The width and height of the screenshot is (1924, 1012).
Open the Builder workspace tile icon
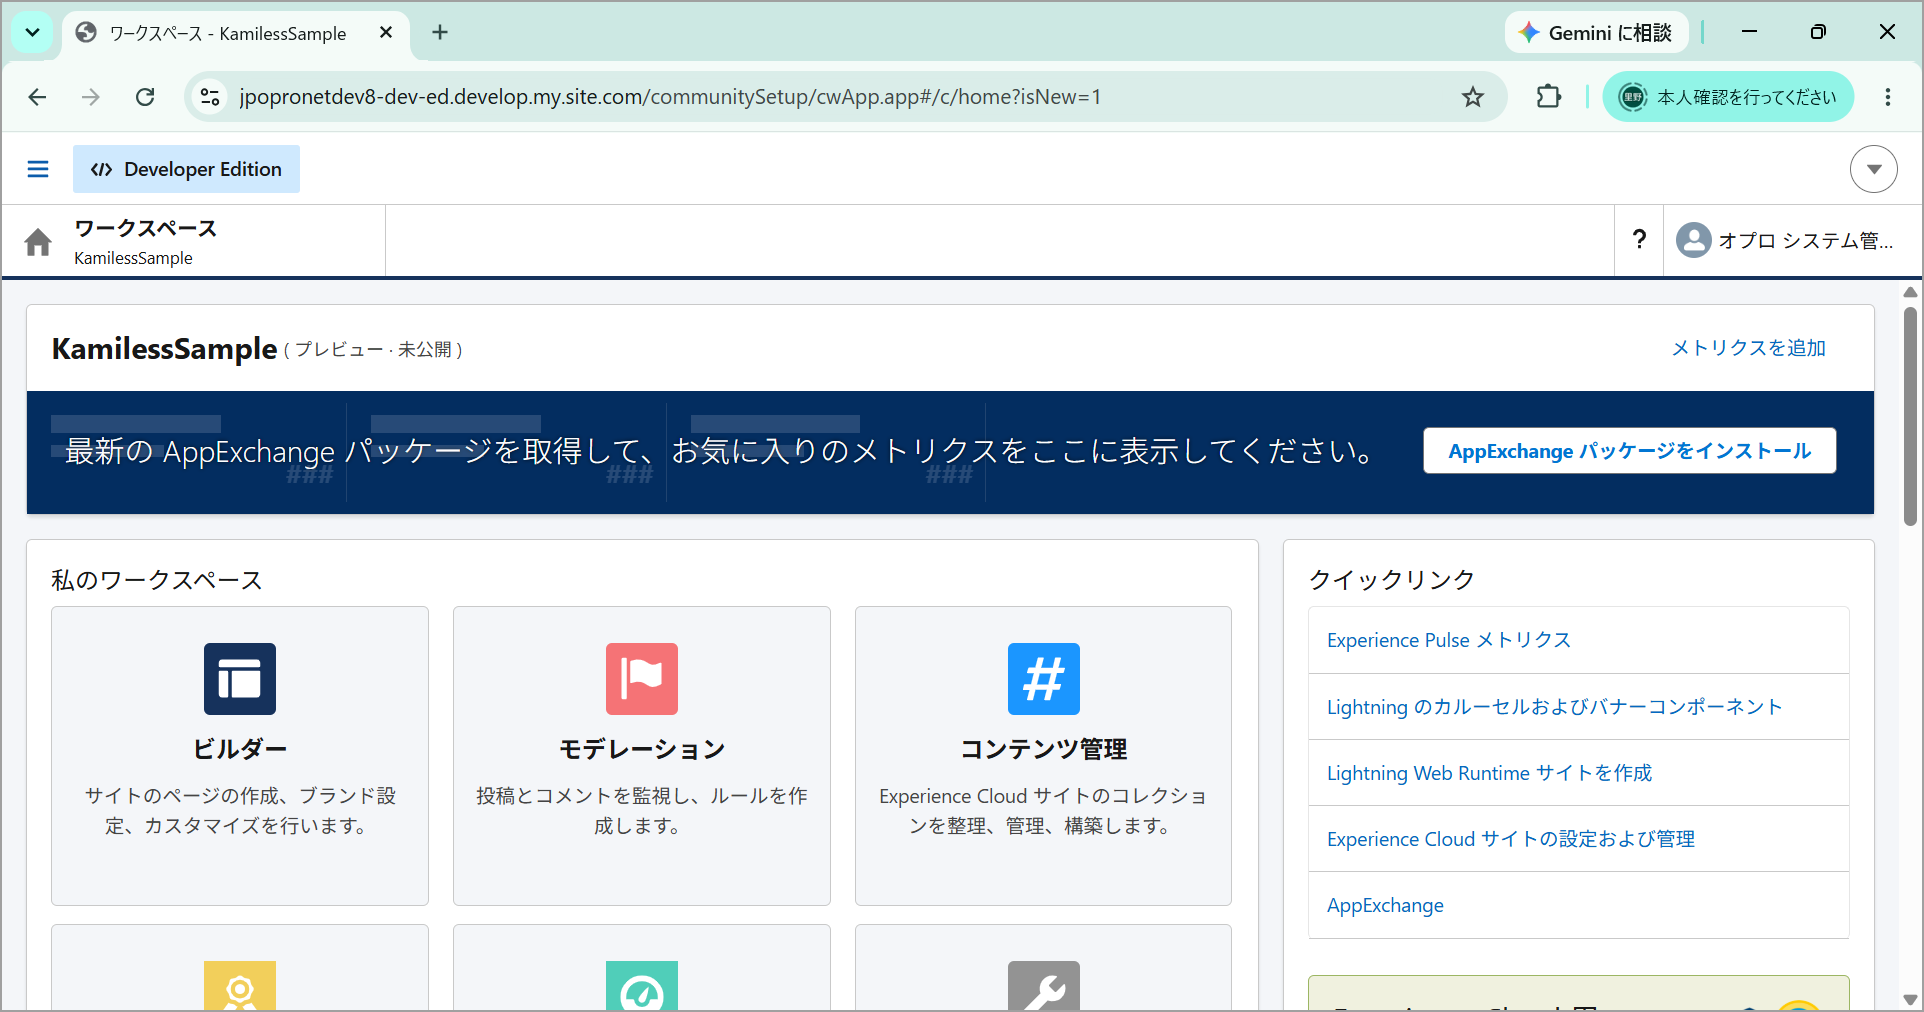[240, 679]
